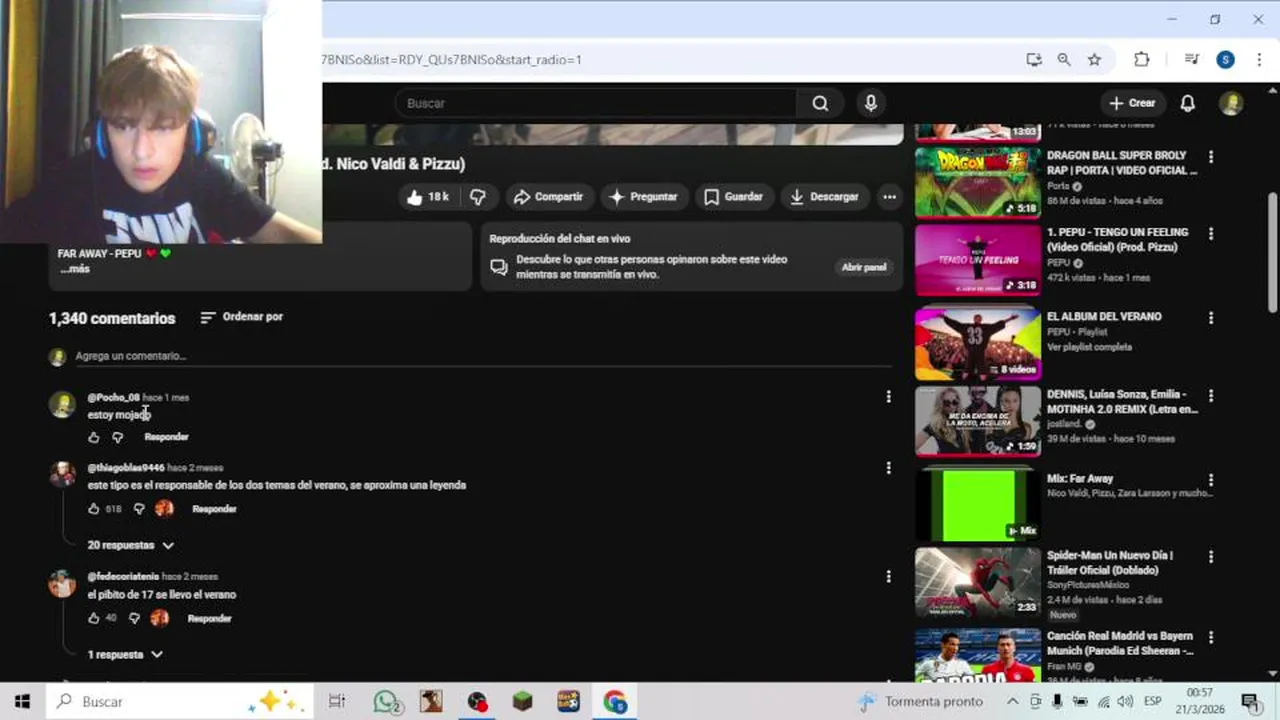The width and height of the screenshot is (1280, 720).
Task: Dislike the @Pocho_08 comment
Action: point(117,437)
